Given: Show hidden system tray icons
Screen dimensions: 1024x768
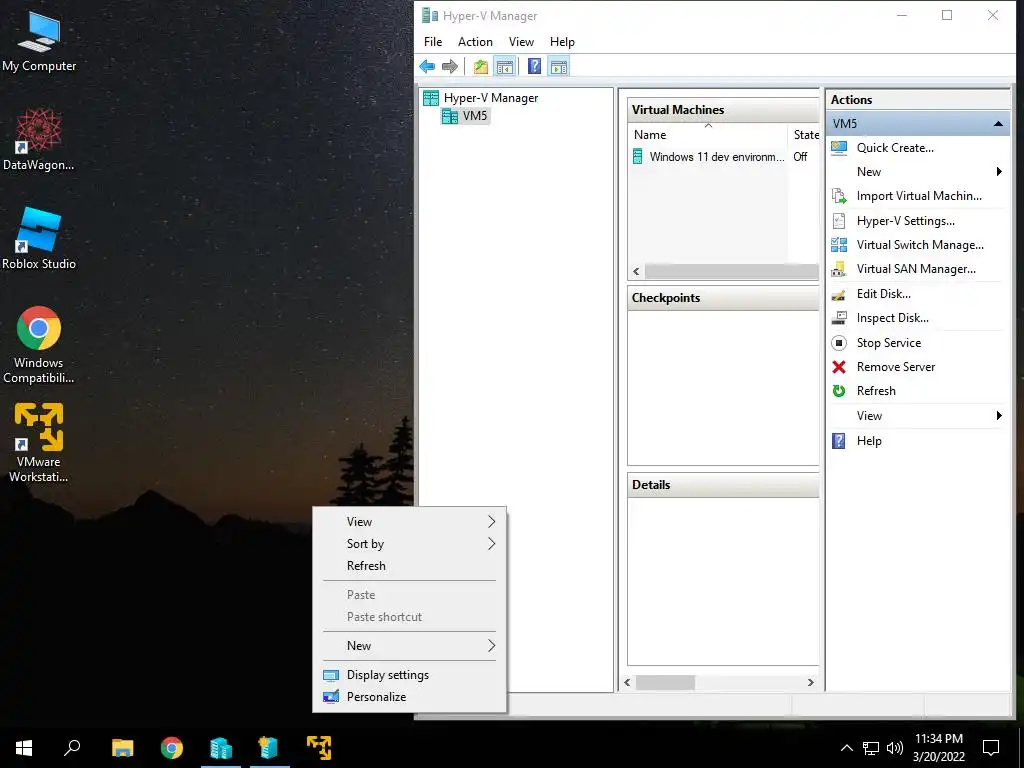Looking at the screenshot, I should tap(846, 748).
